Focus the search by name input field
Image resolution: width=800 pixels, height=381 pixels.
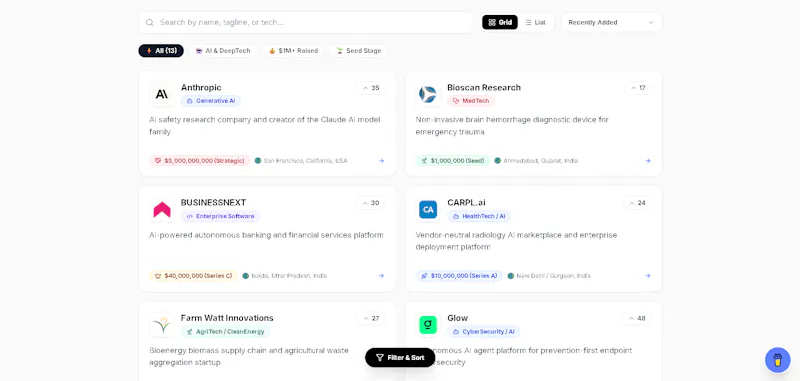306,22
